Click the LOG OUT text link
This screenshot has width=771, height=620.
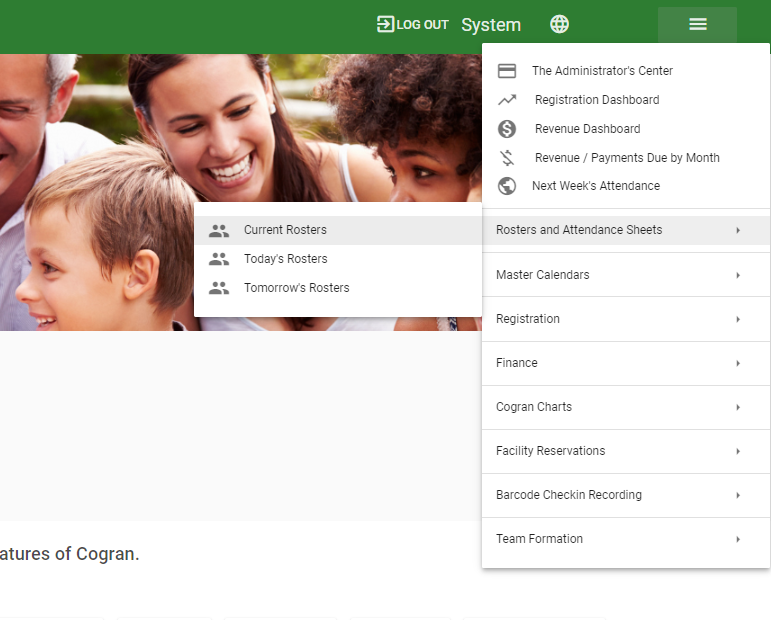(x=422, y=25)
